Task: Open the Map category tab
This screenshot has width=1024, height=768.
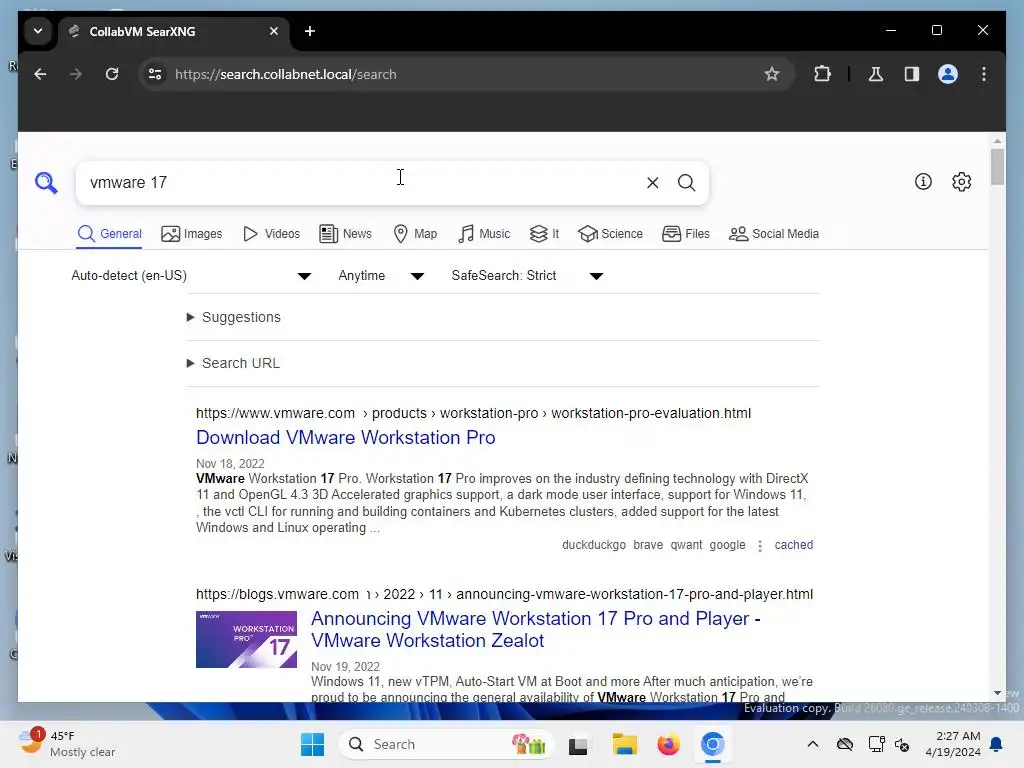Action: 415,234
